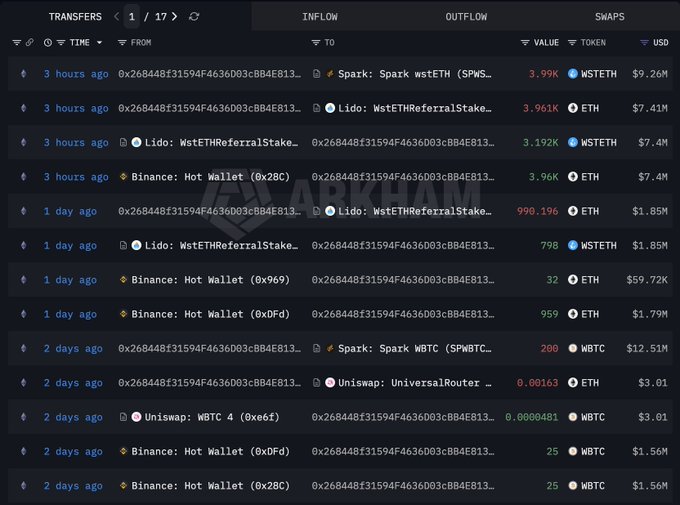This screenshot has height=505, width=680.
Task: Open Spark: Spark wstETH recipient link
Action: (x=415, y=74)
